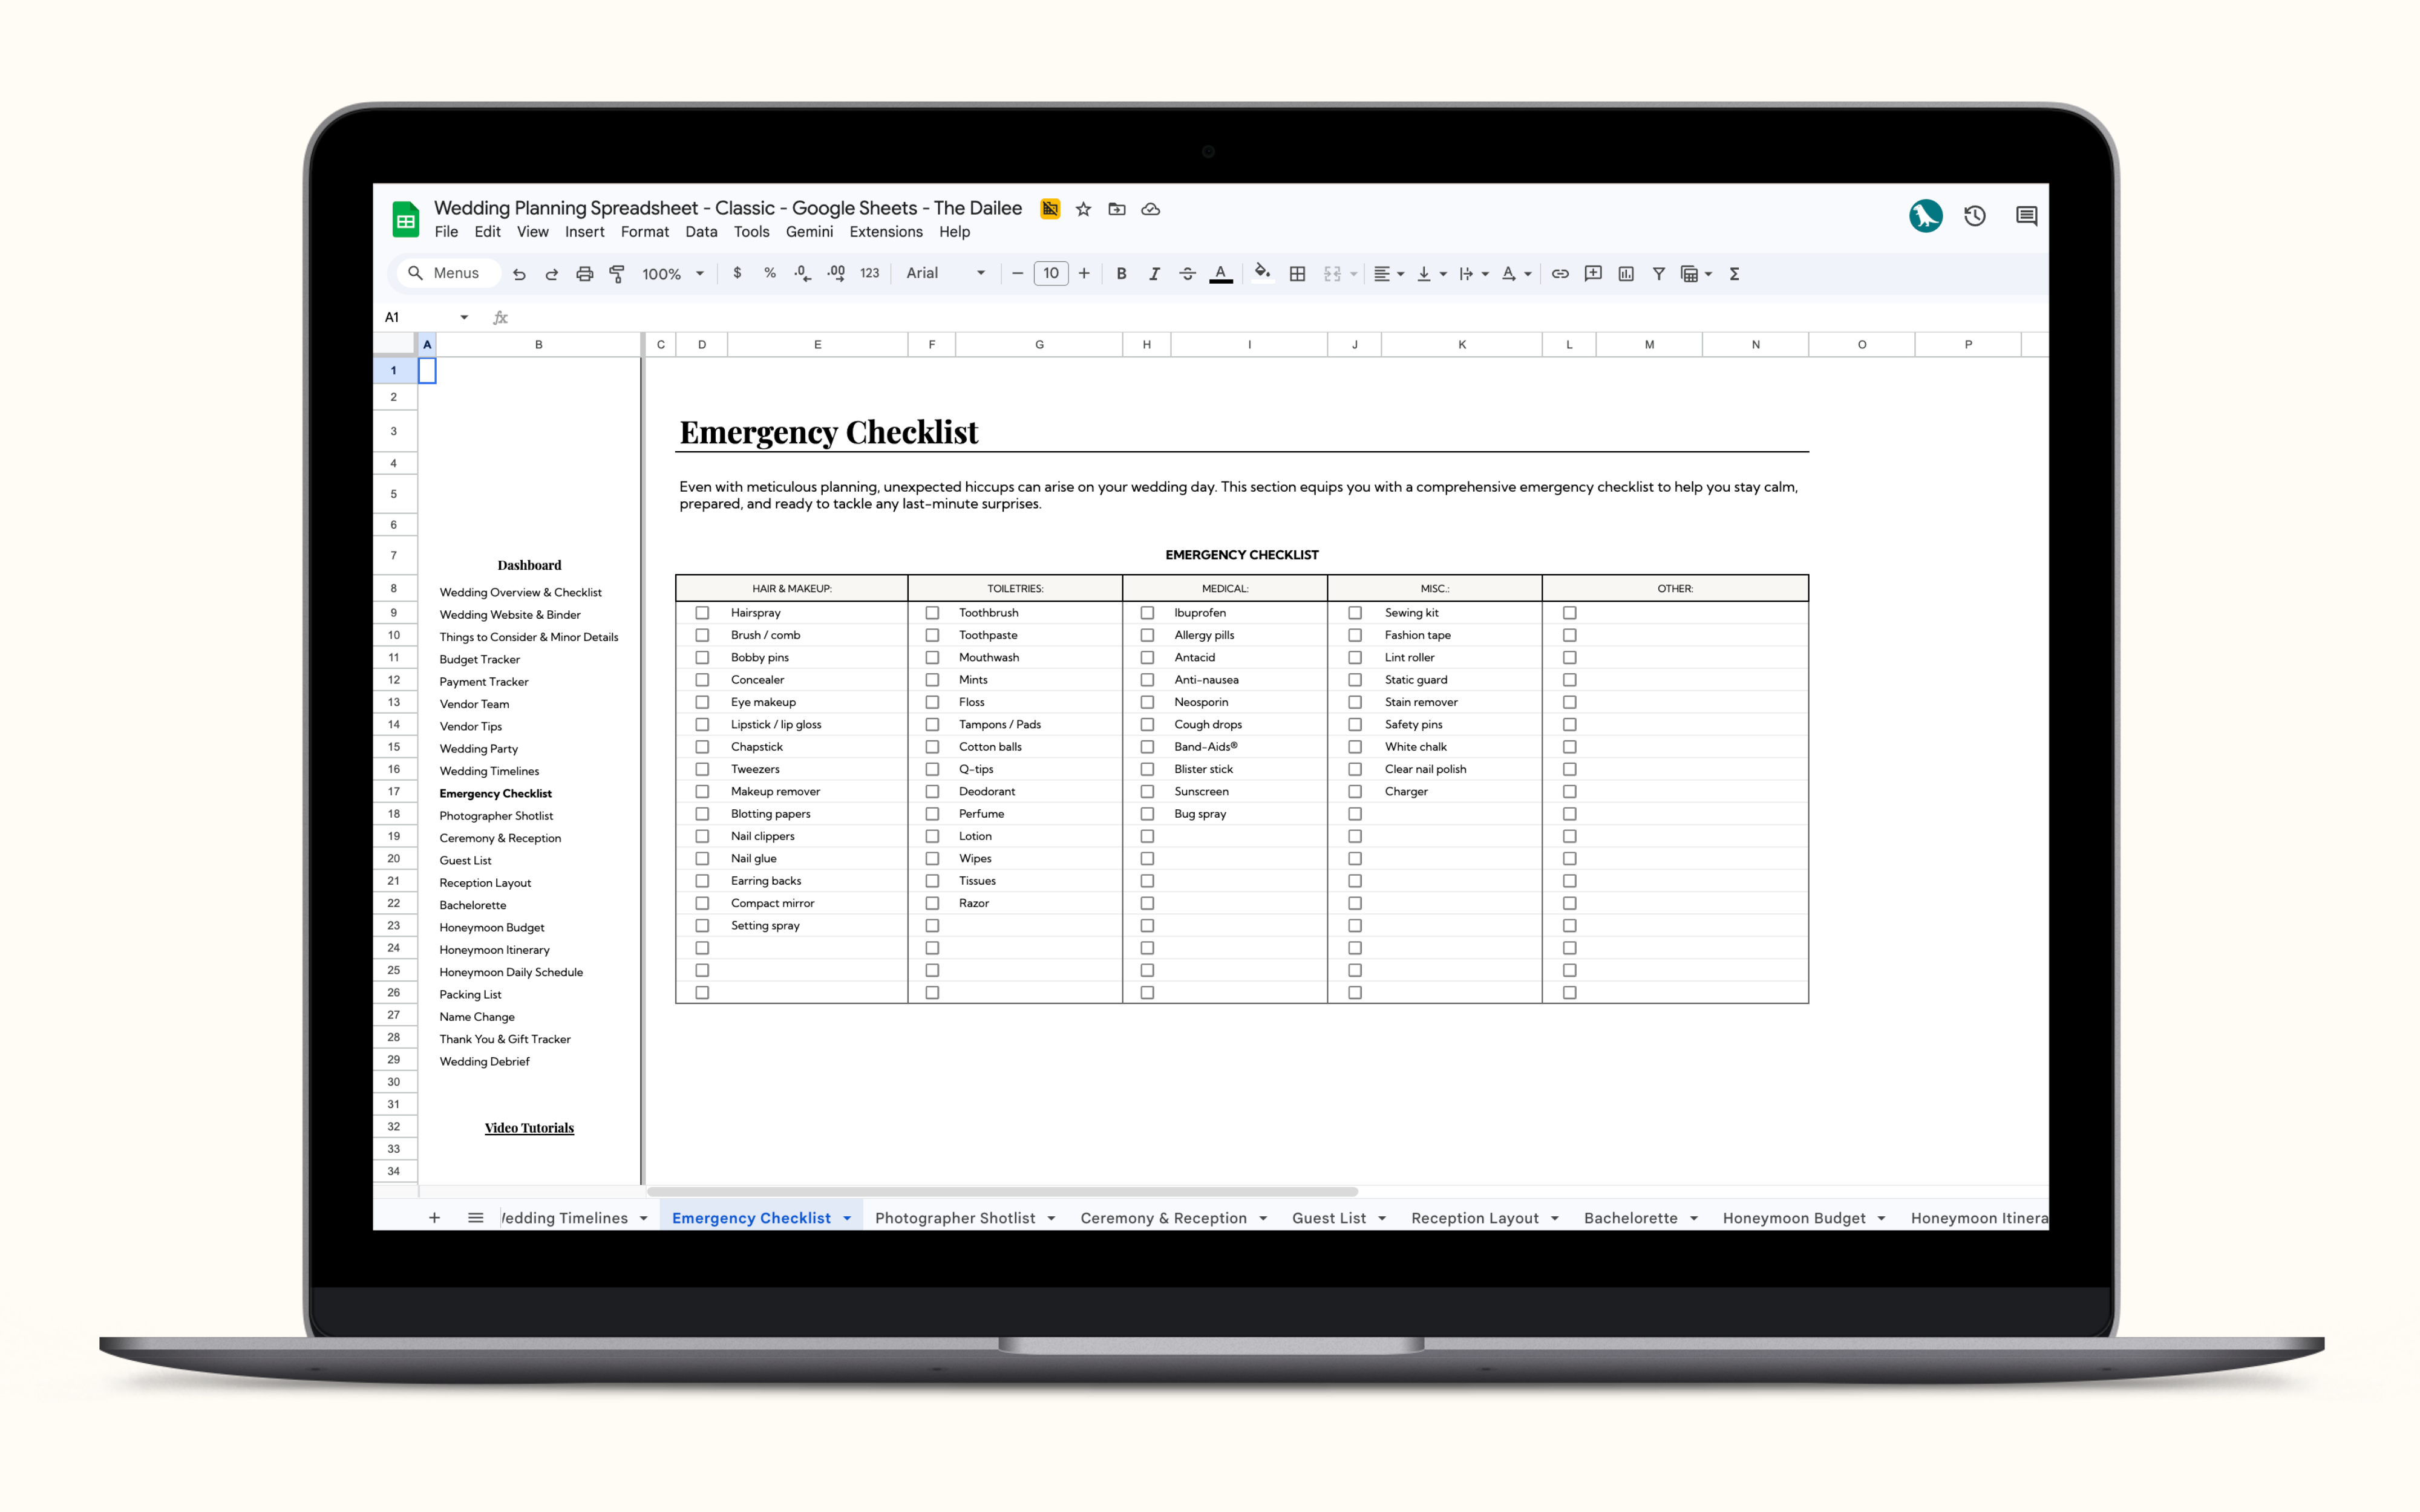This screenshot has height=1512, width=2420.
Task: Insert a chart using toolbar icon
Action: pyautogui.click(x=1626, y=274)
